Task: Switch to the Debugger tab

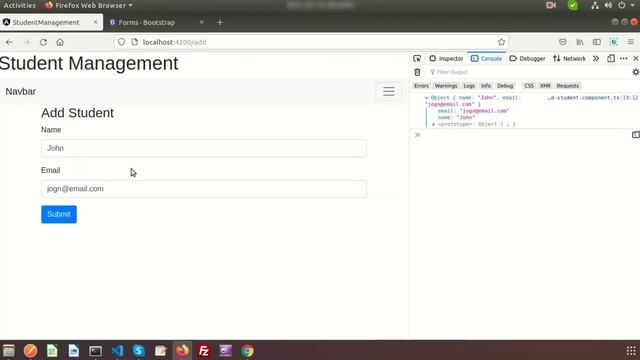Action: coord(527,58)
